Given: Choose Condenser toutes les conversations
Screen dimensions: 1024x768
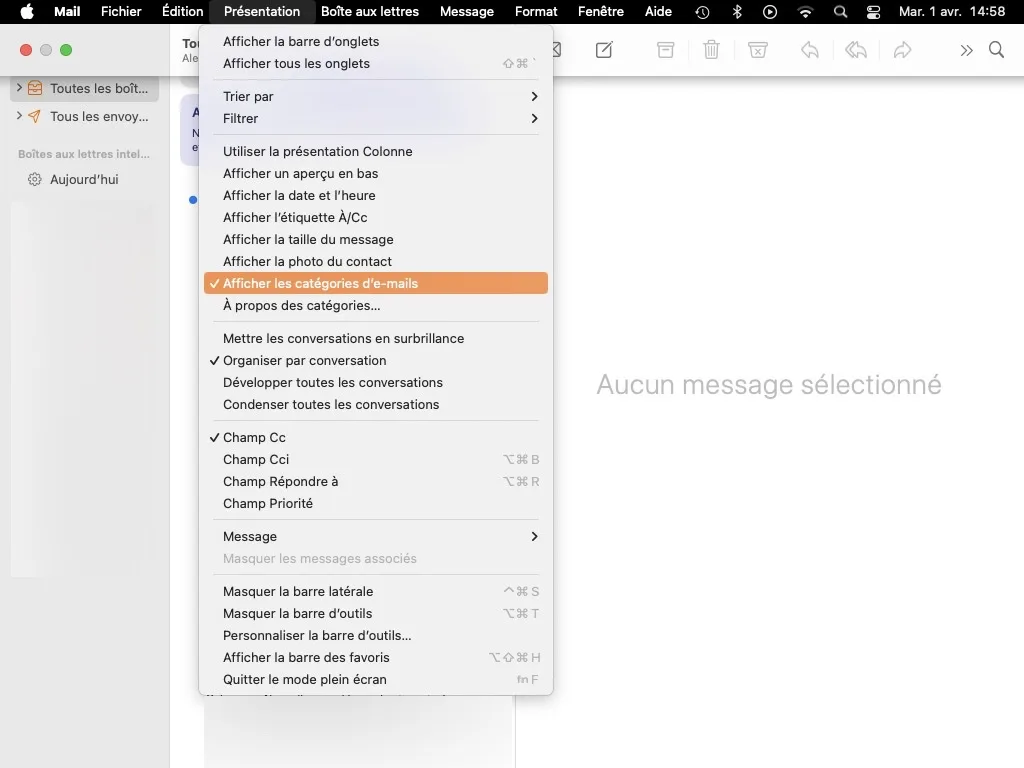Looking at the screenshot, I should (x=376, y=404).
